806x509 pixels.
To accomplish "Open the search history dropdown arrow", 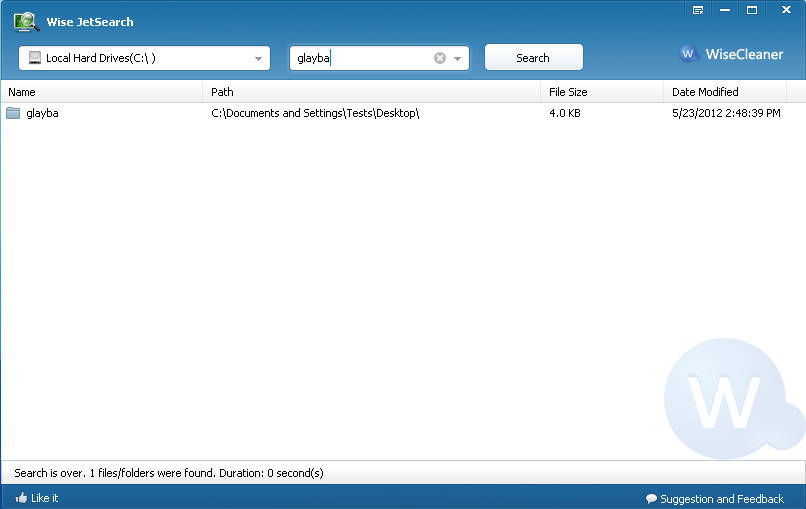I will click(x=457, y=59).
